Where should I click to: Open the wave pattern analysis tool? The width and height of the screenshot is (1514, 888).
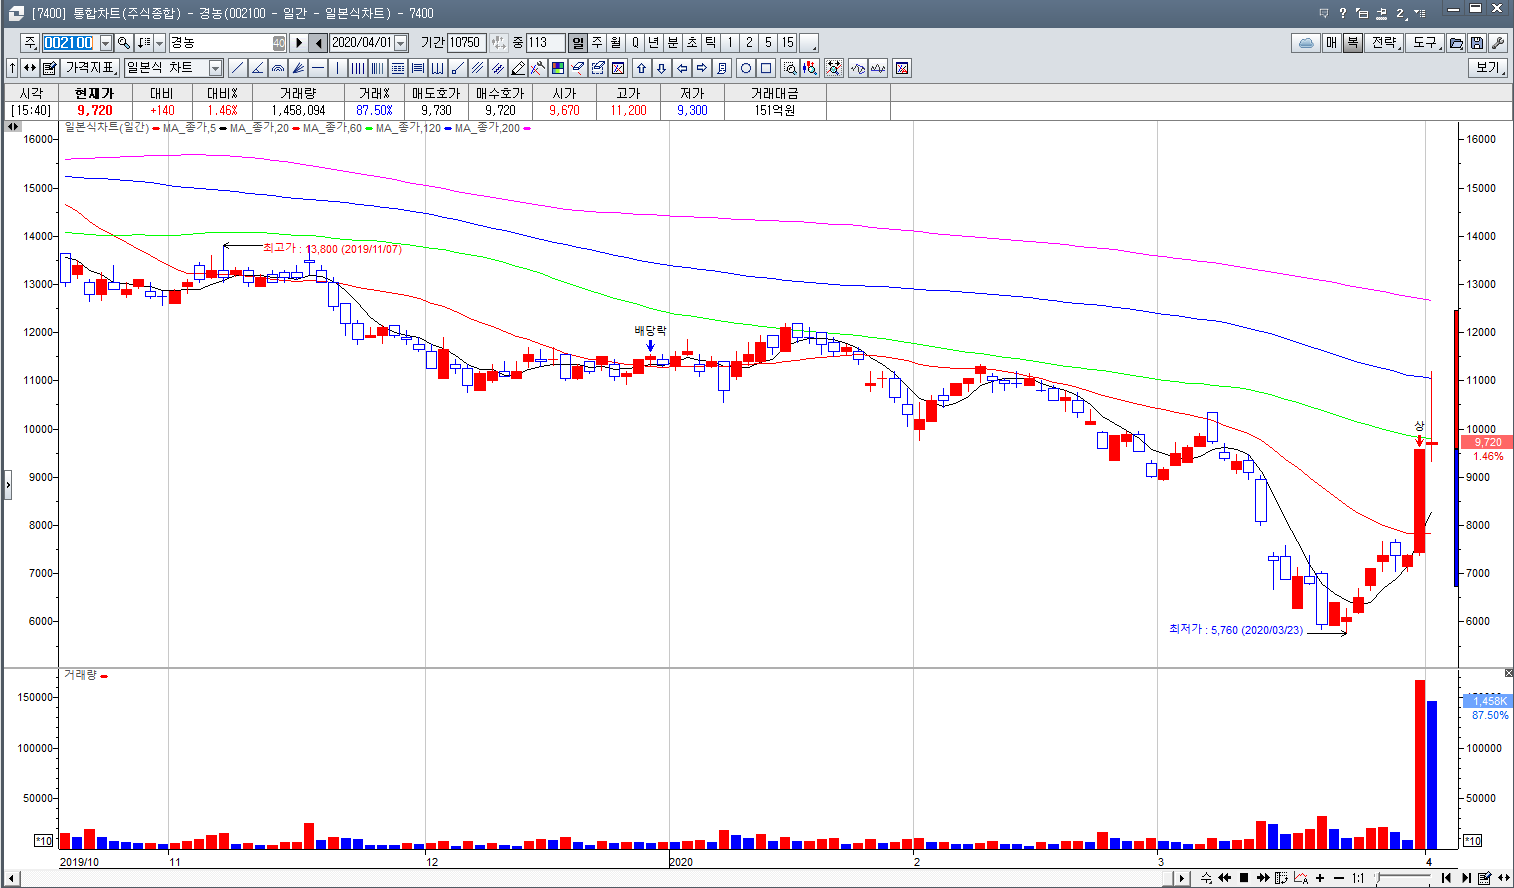[857, 68]
